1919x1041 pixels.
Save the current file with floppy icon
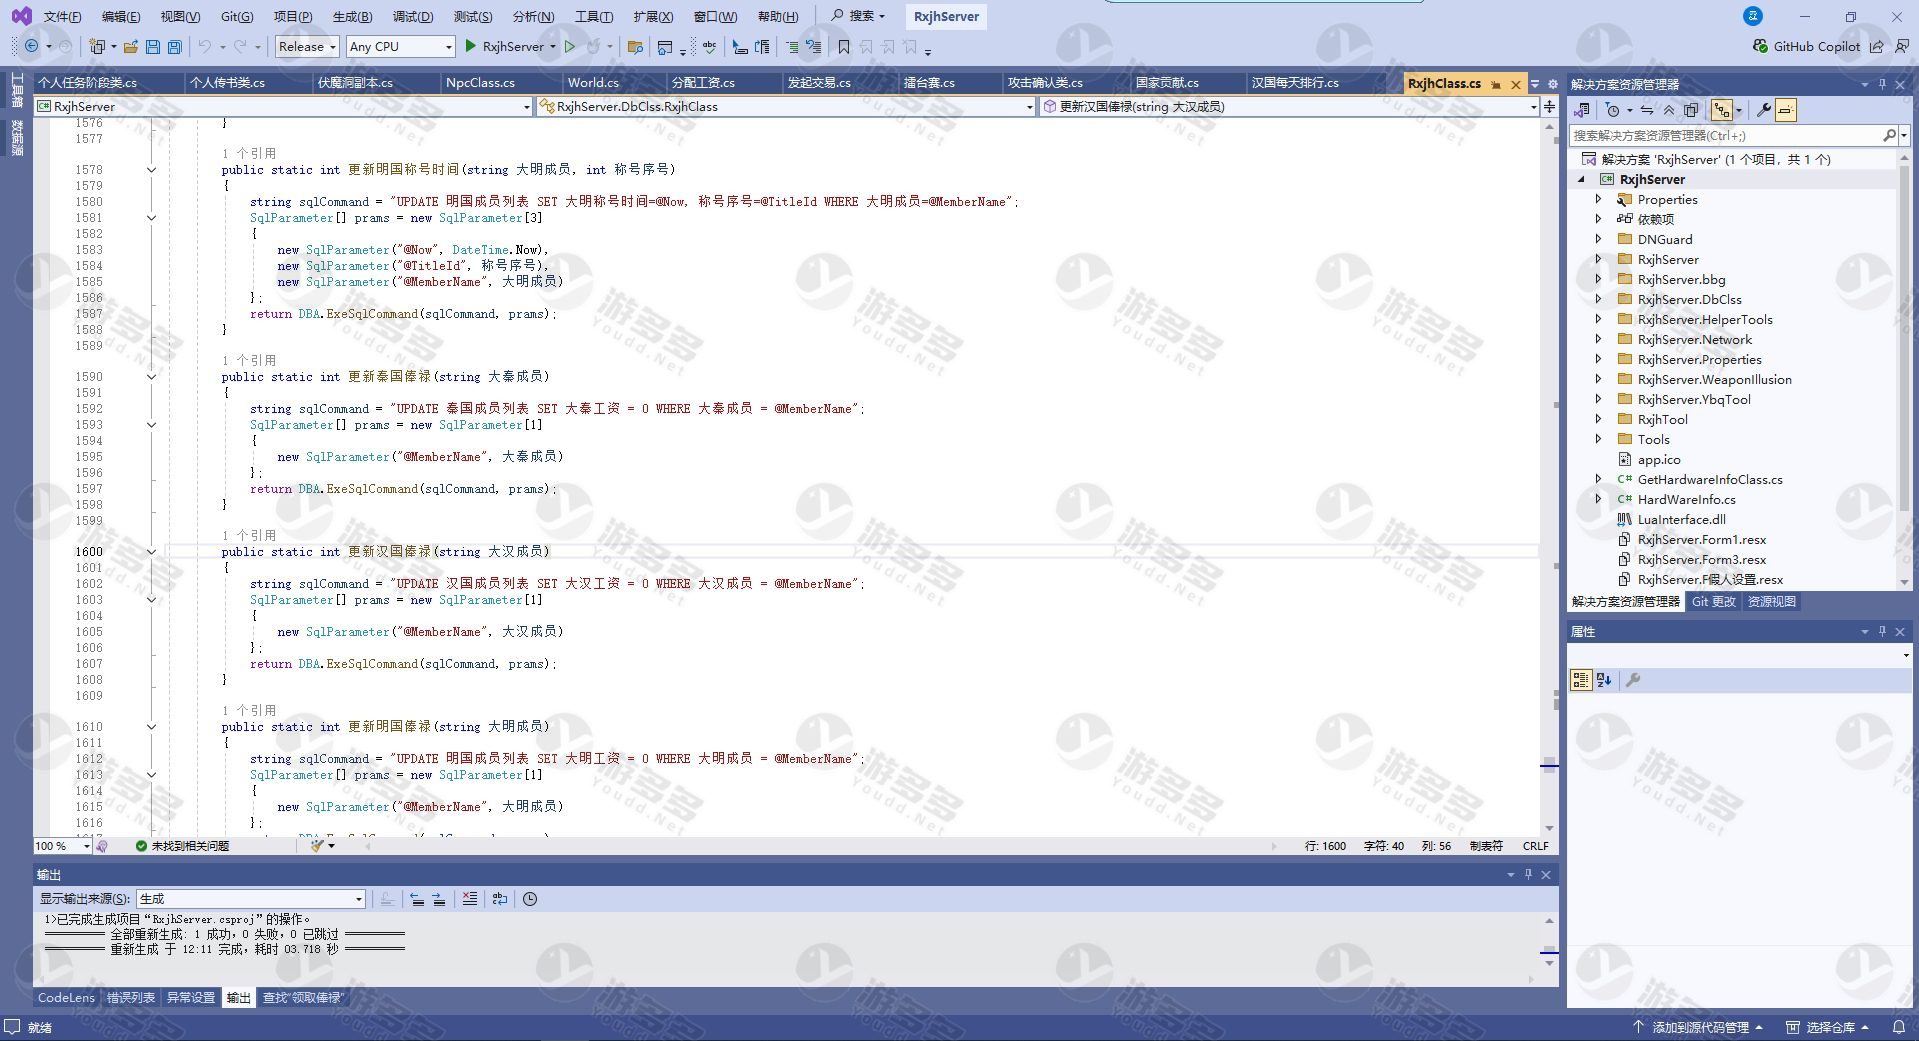pos(153,46)
